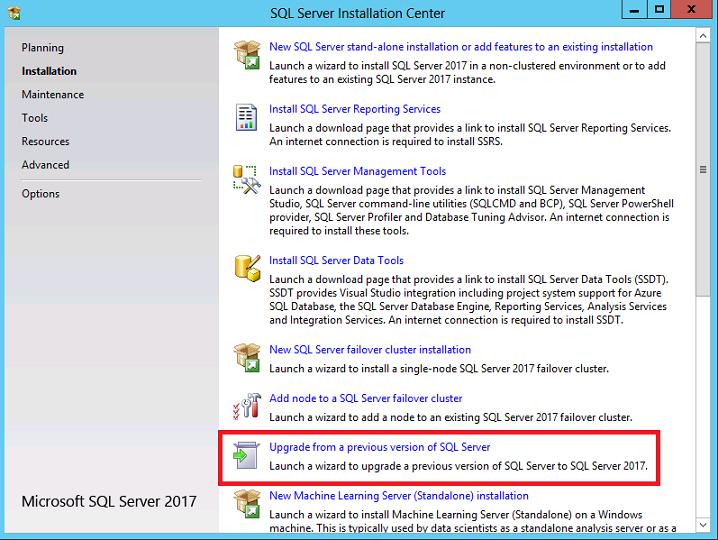Open the Planning section
Image resolution: width=718 pixels, height=540 pixels.
pyautogui.click(x=43, y=48)
